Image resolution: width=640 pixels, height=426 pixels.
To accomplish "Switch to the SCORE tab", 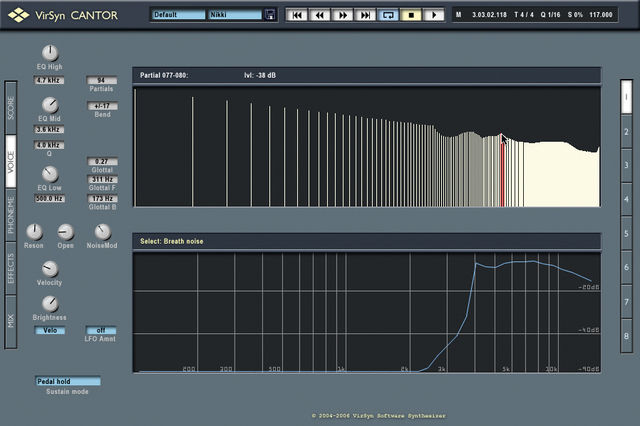I will 11,108.
